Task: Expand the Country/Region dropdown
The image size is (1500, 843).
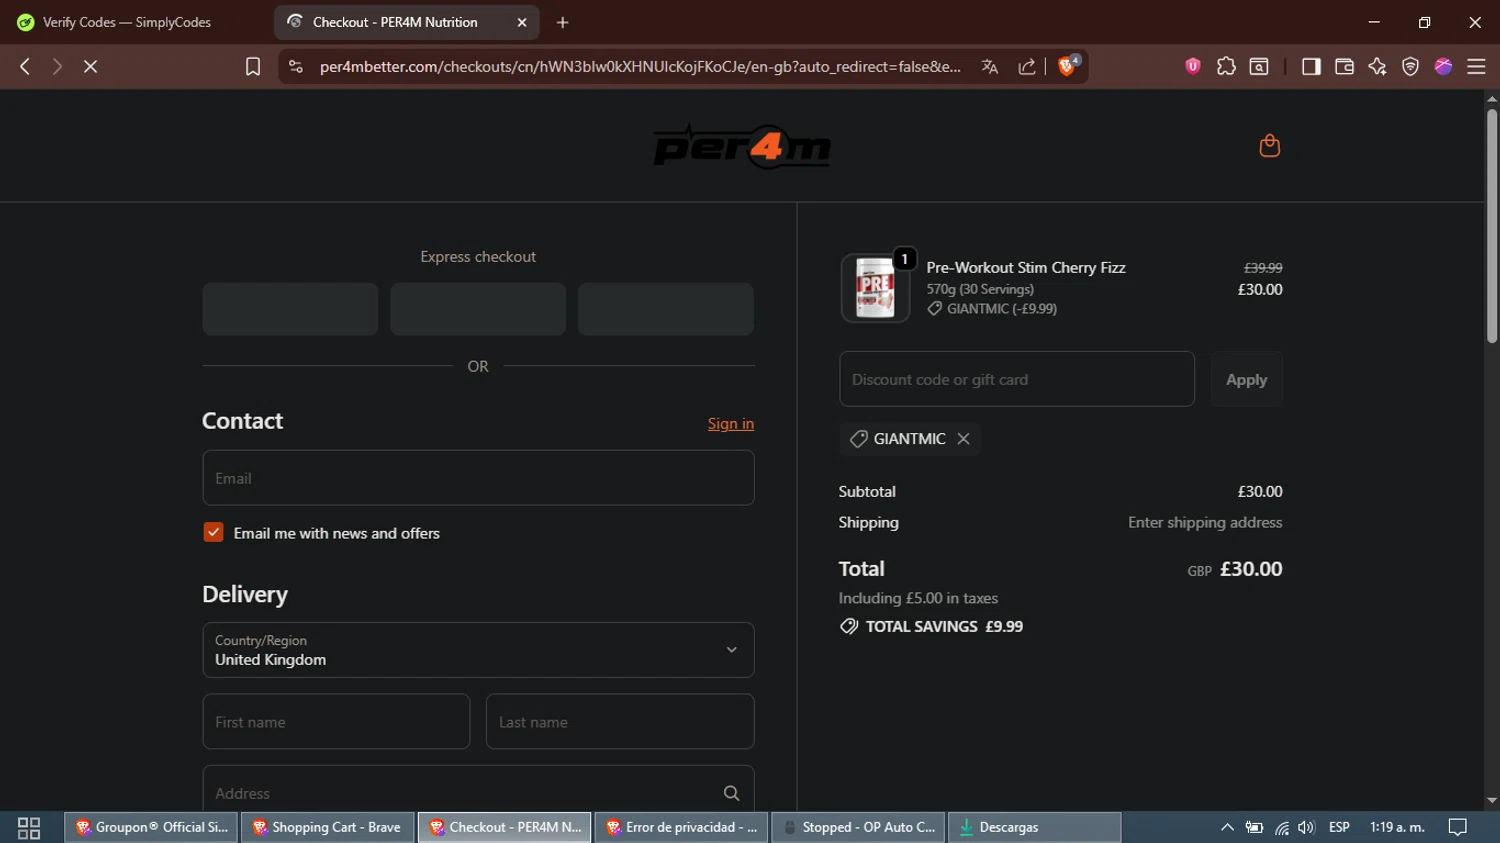Action: click(x=478, y=650)
